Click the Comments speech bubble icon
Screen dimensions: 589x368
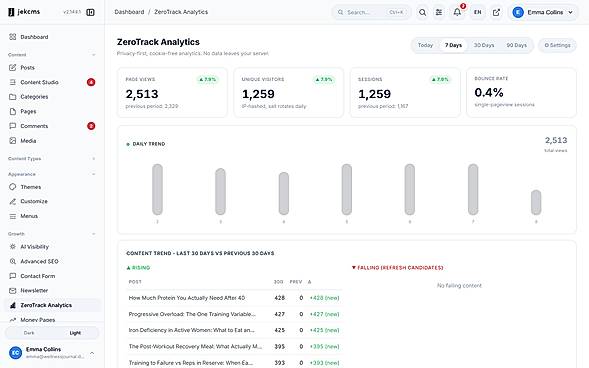(13, 126)
